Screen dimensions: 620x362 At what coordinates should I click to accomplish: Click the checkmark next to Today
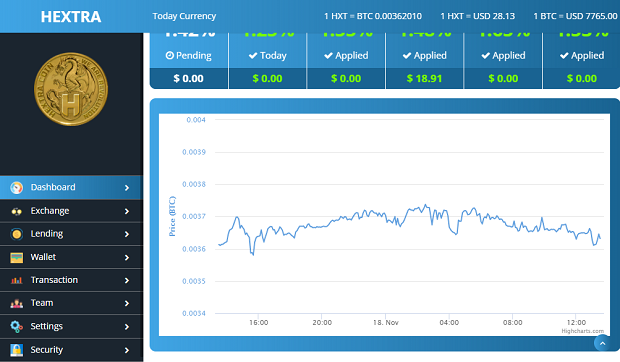tap(253, 56)
